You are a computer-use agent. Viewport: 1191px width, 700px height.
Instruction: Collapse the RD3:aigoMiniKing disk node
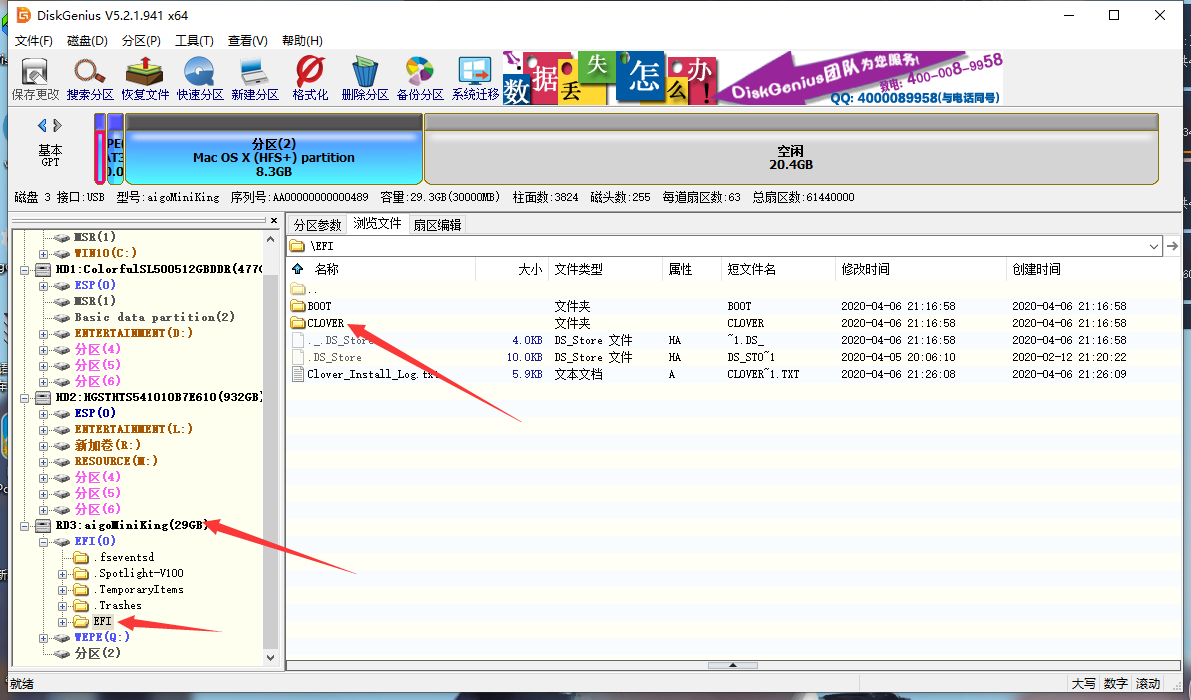25,525
